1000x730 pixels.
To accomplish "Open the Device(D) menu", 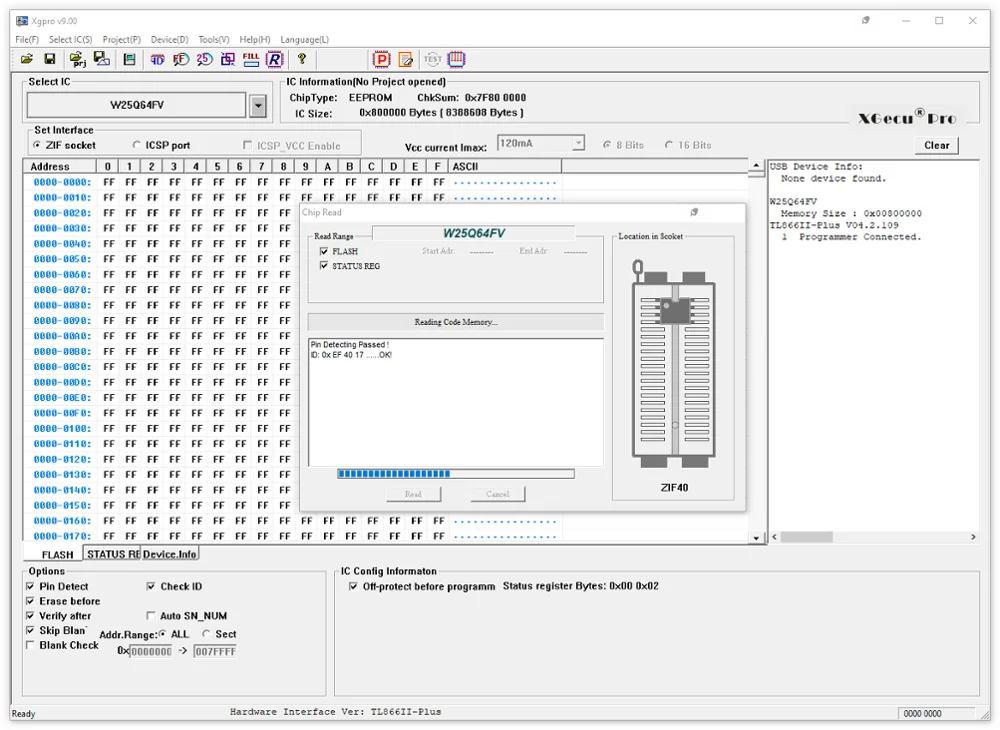I will 169,39.
